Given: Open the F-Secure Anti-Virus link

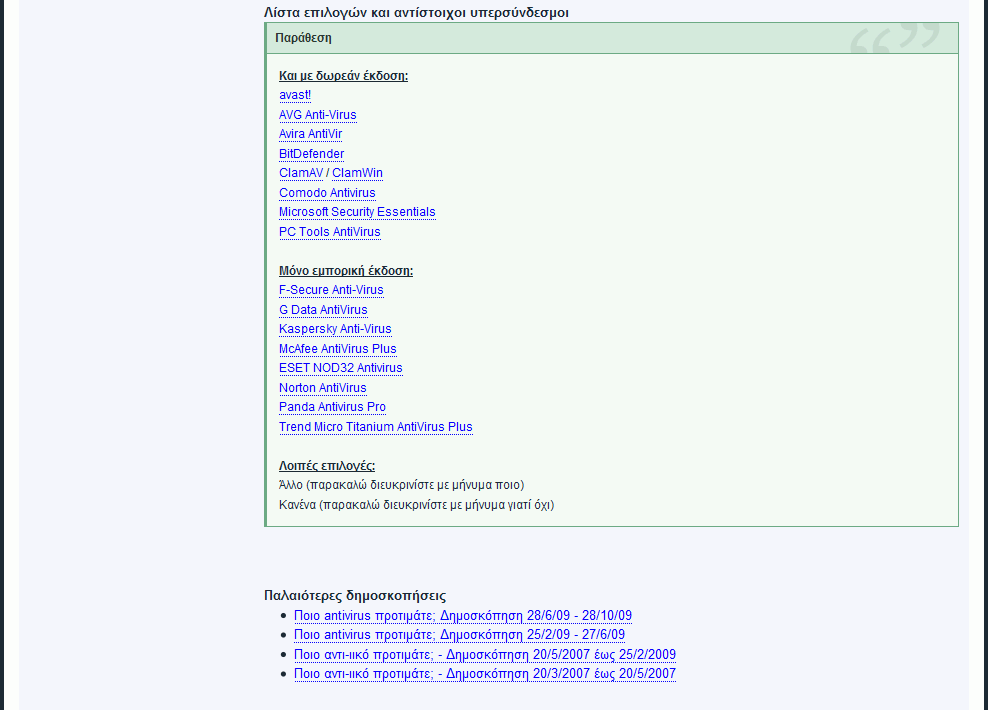Looking at the screenshot, I should [331, 290].
